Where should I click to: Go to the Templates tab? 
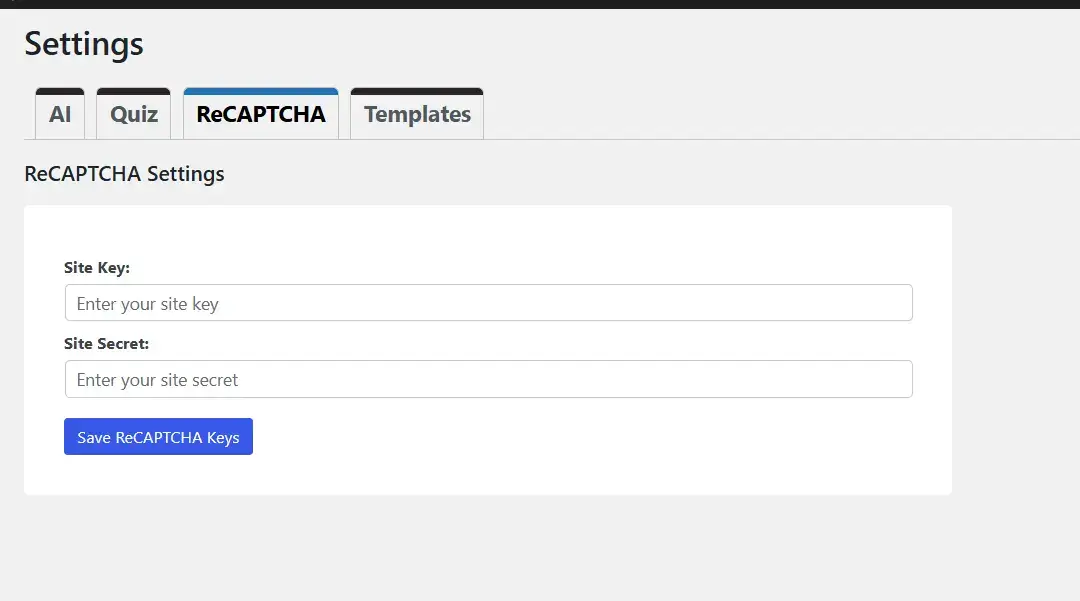[417, 115]
